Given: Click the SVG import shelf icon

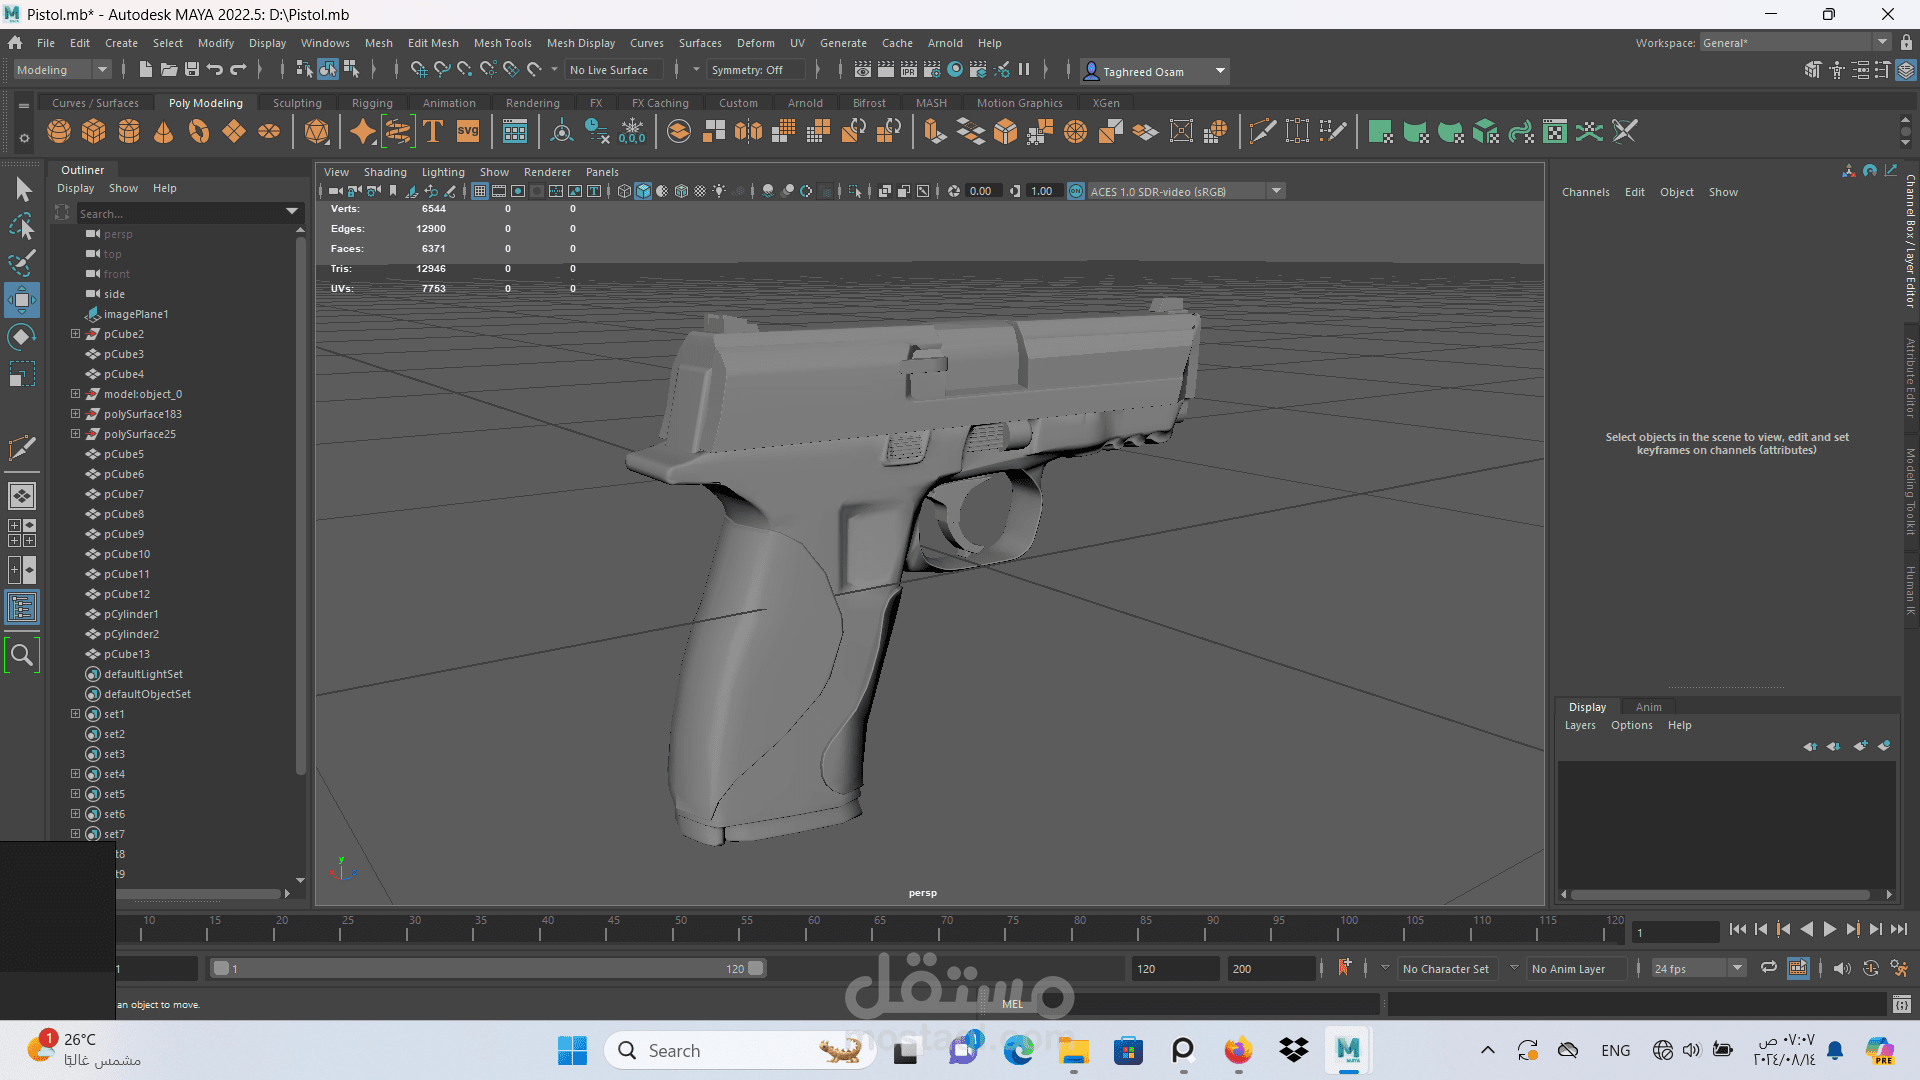Looking at the screenshot, I should [x=468, y=131].
